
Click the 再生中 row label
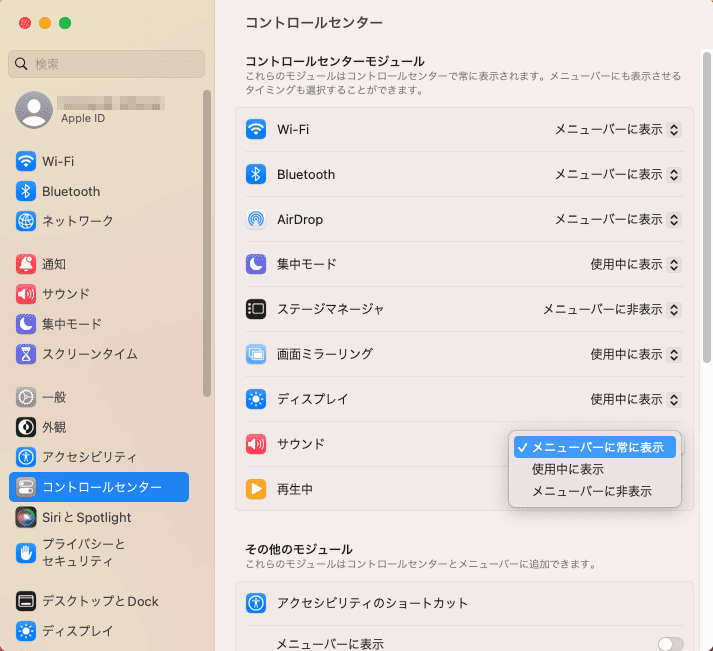tap(295, 489)
